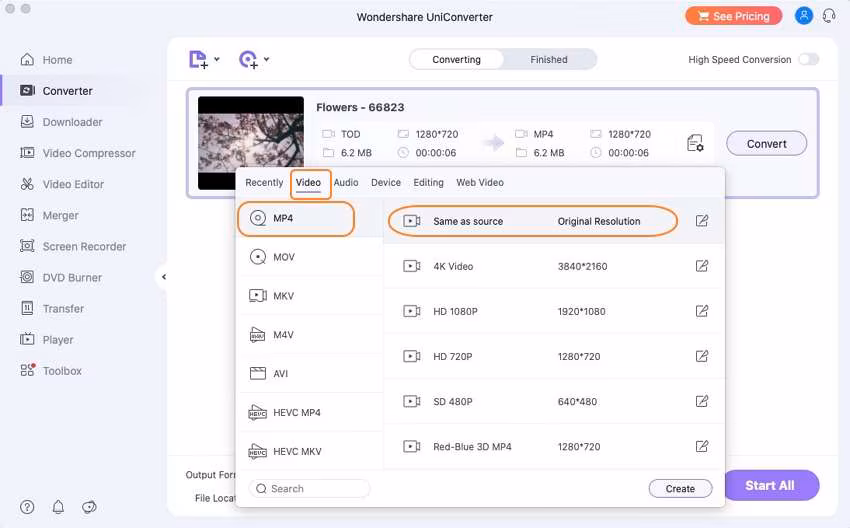Collapse the sidebar with arrow handle
This screenshot has width=850, height=528.
point(163,277)
